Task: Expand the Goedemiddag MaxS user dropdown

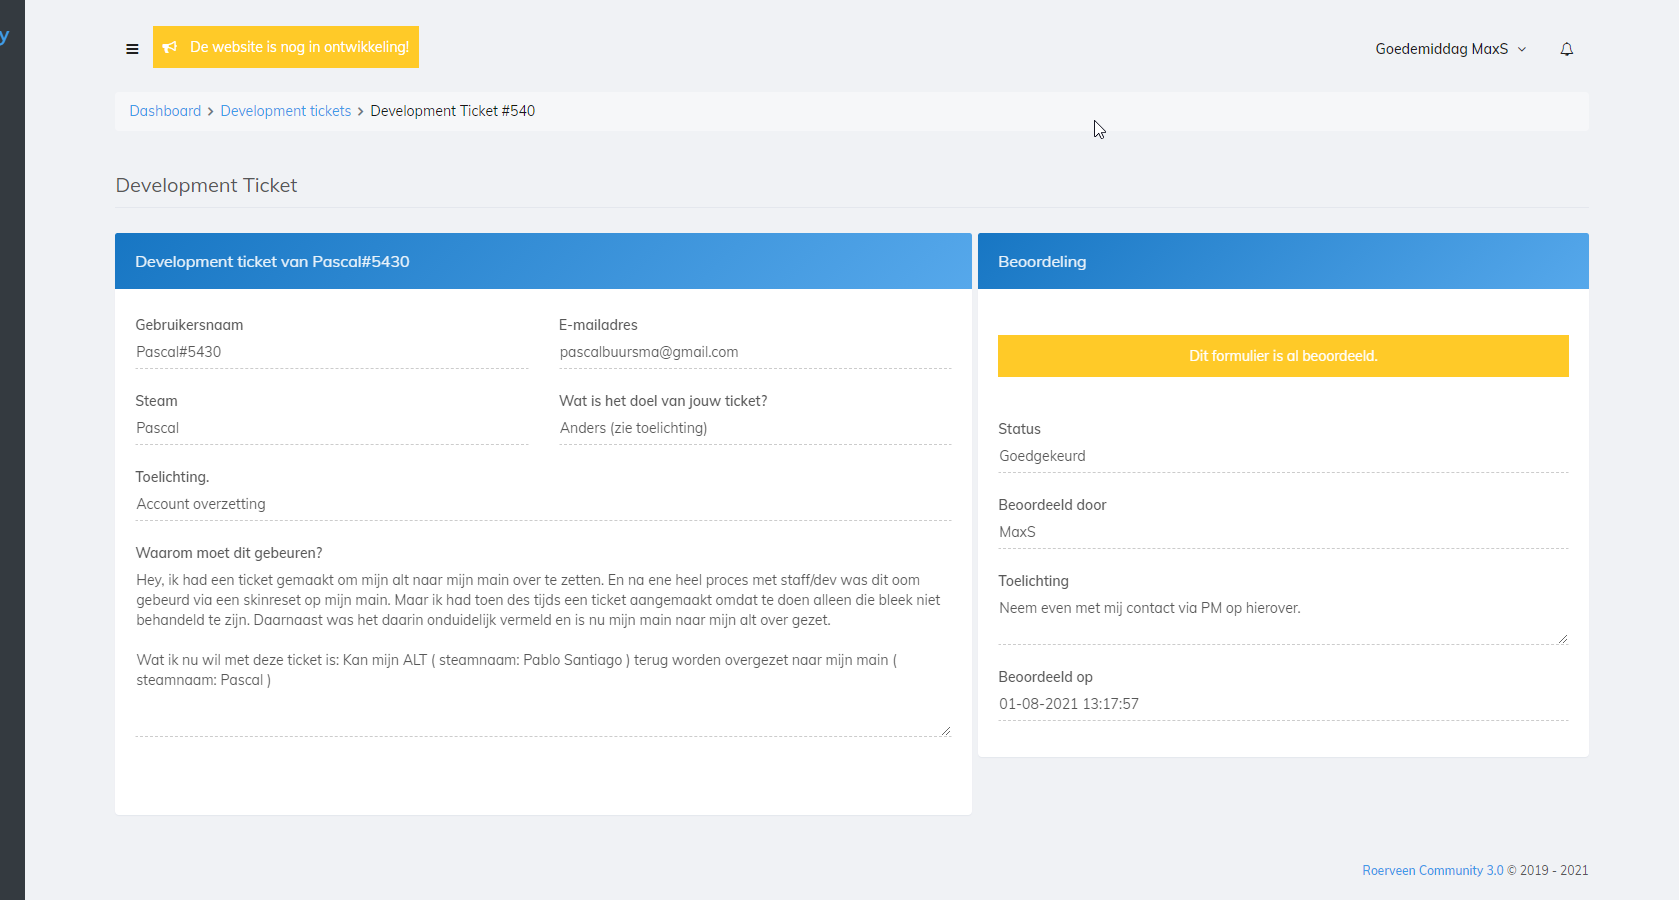Action: (x=1450, y=49)
